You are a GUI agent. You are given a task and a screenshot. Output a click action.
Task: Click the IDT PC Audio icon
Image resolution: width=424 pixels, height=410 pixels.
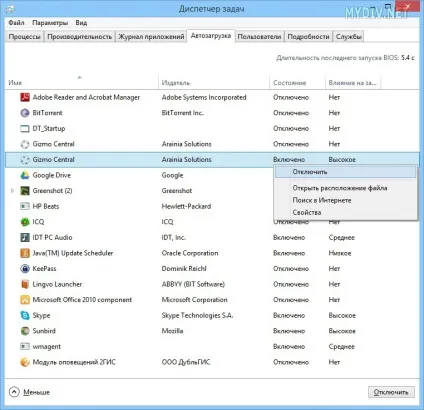25,238
